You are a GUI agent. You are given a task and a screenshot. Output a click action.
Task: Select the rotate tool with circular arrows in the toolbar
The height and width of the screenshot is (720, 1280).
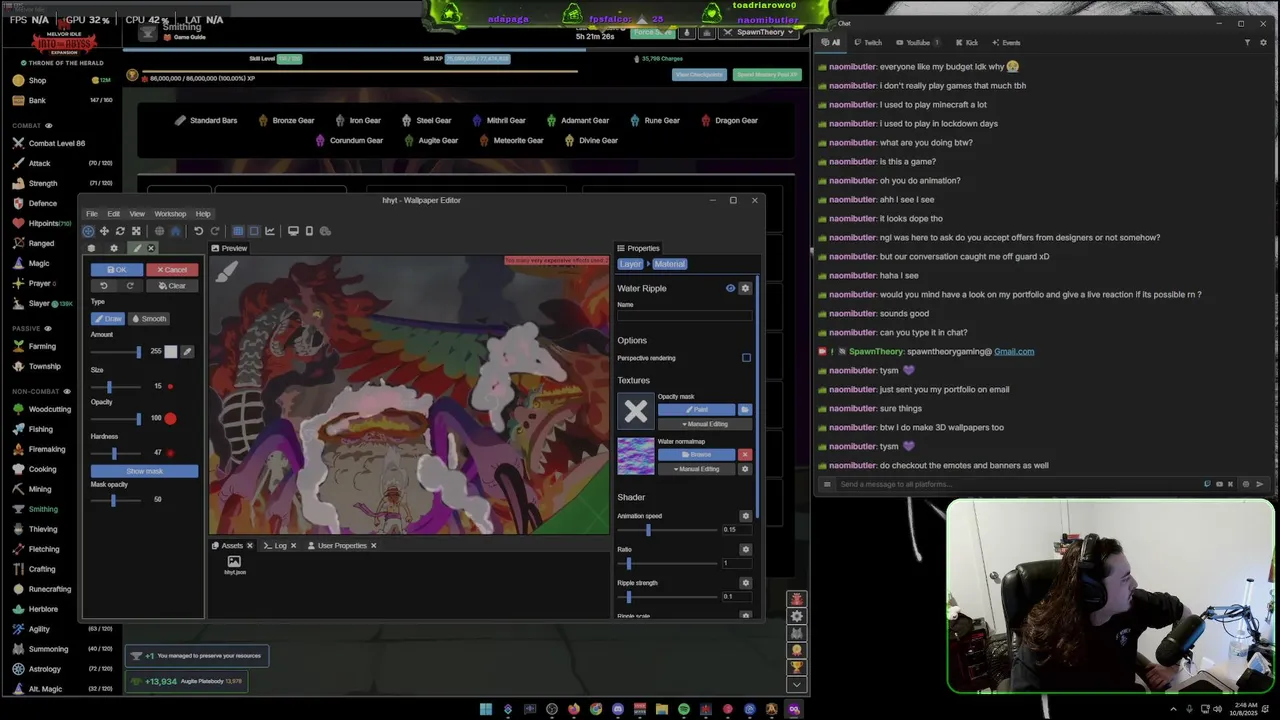point(120,231)
